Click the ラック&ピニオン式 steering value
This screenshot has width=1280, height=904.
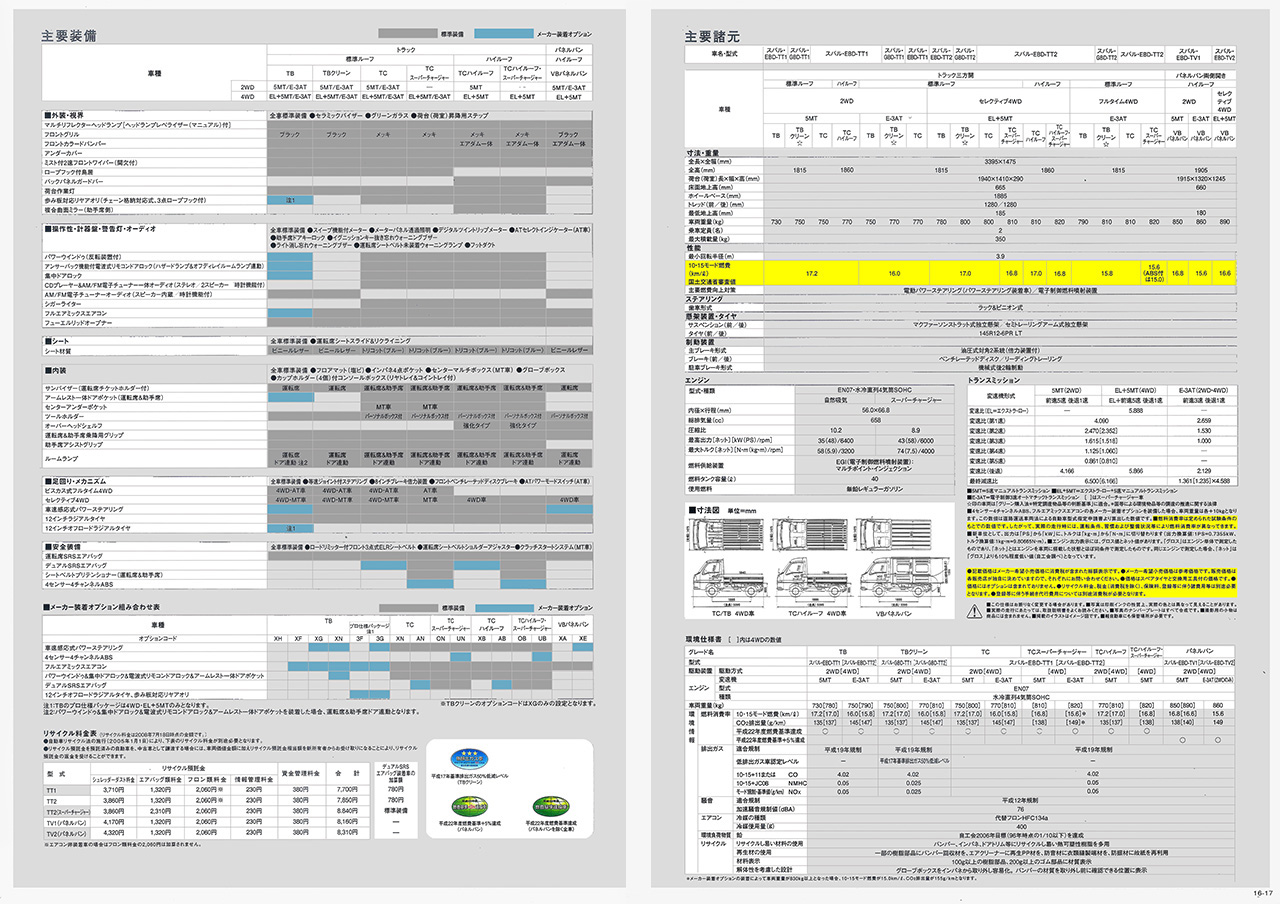tap(999, 307)
